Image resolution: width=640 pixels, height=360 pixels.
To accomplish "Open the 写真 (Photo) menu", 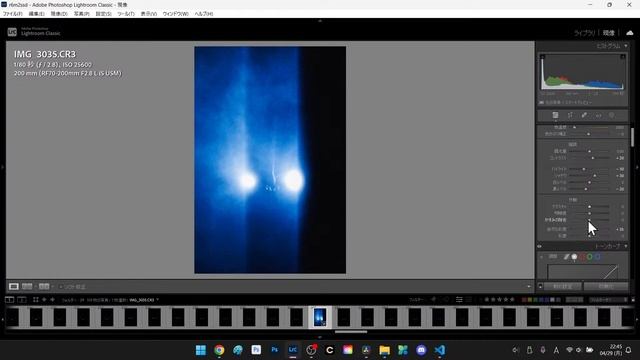I will click(x=82, y=14).
